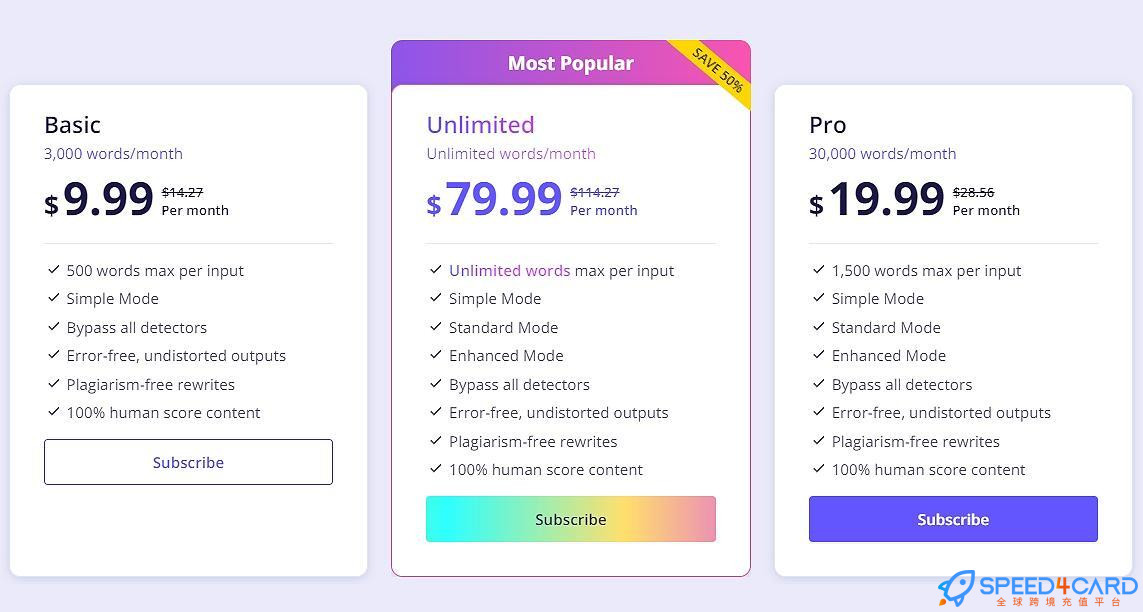
Task: Select the Basic plan title
Action: pyautogui.click(x=72, y=125)
